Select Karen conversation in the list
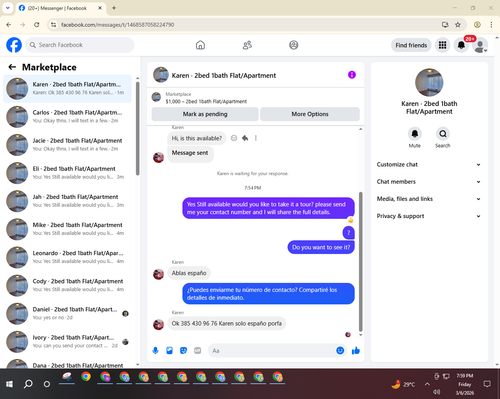 pyautogui.click(x=67, y=89)
